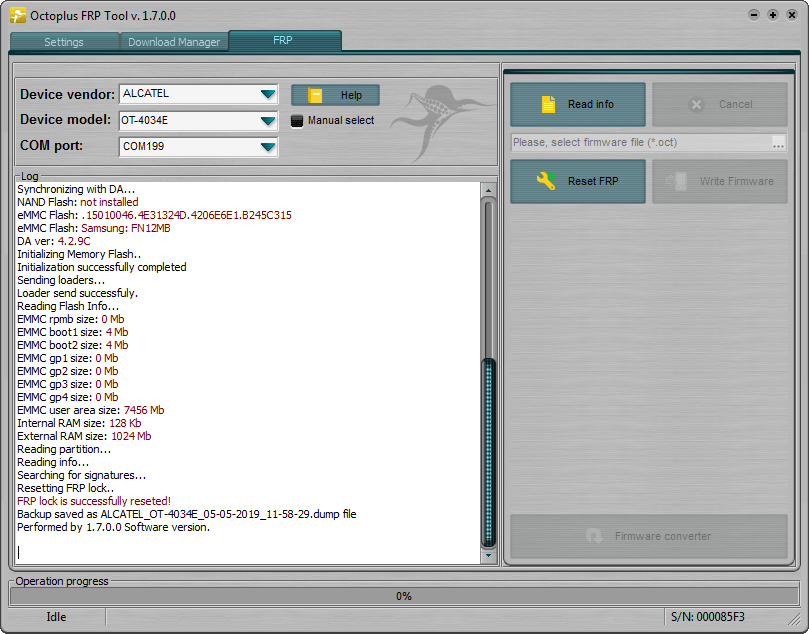Enable the Manual select checkbox

coord(297,121)
